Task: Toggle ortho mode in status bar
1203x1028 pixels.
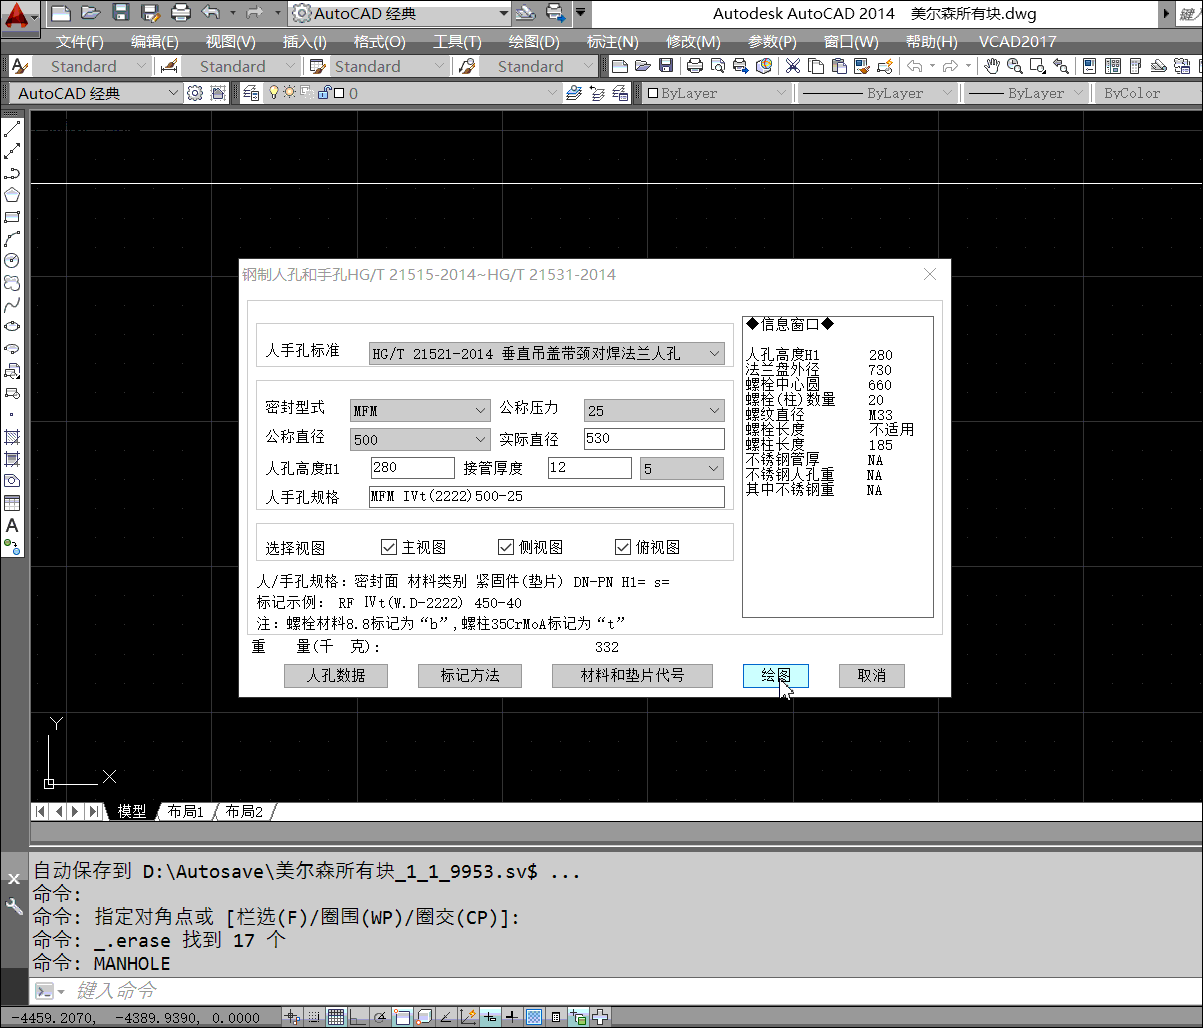Action: tap(358, 1017)
